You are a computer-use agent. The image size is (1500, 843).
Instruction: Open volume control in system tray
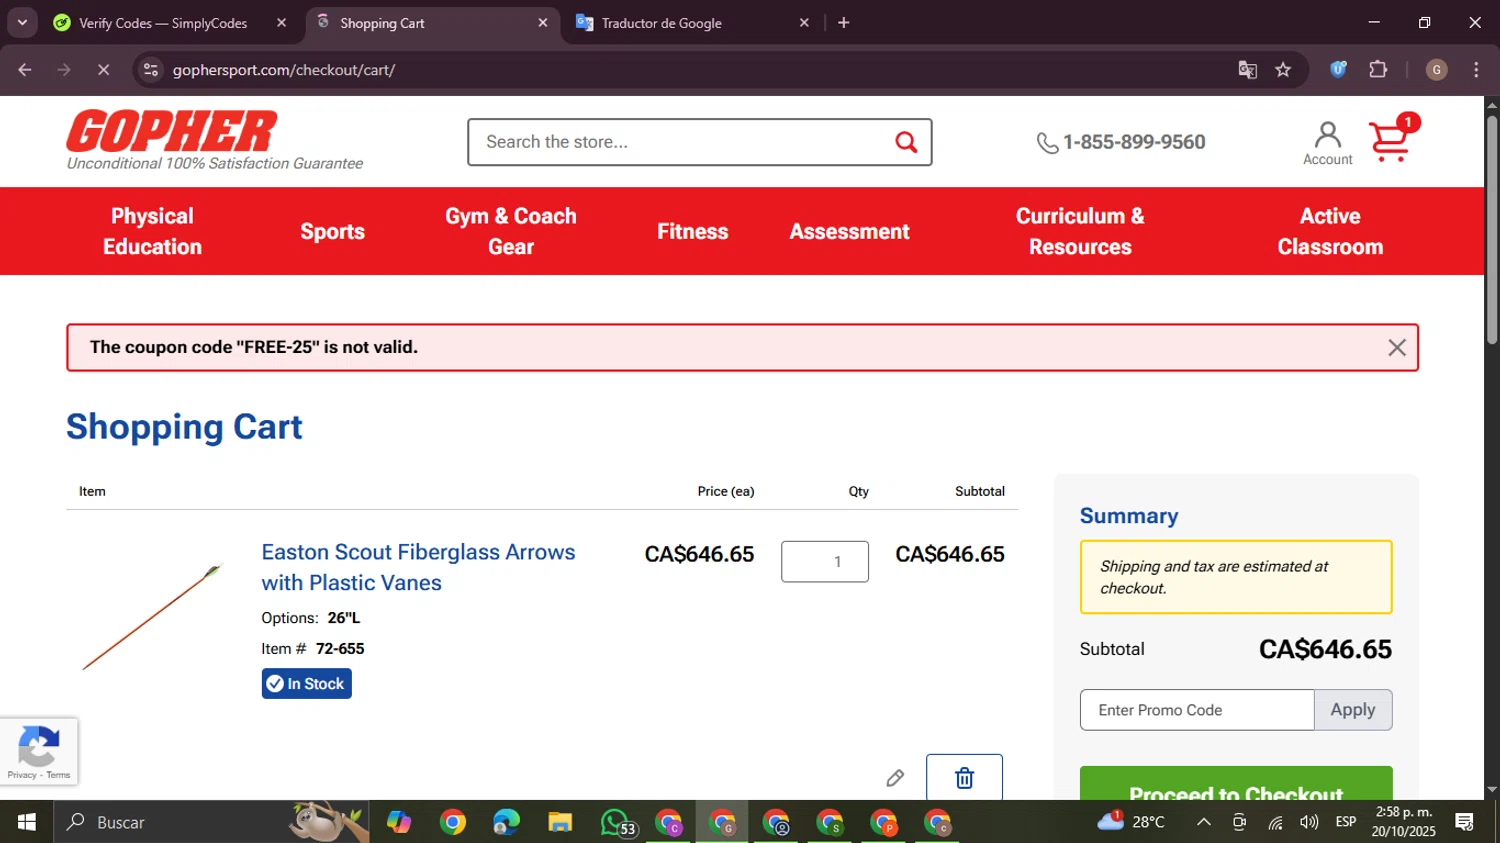click(1309, 822)
